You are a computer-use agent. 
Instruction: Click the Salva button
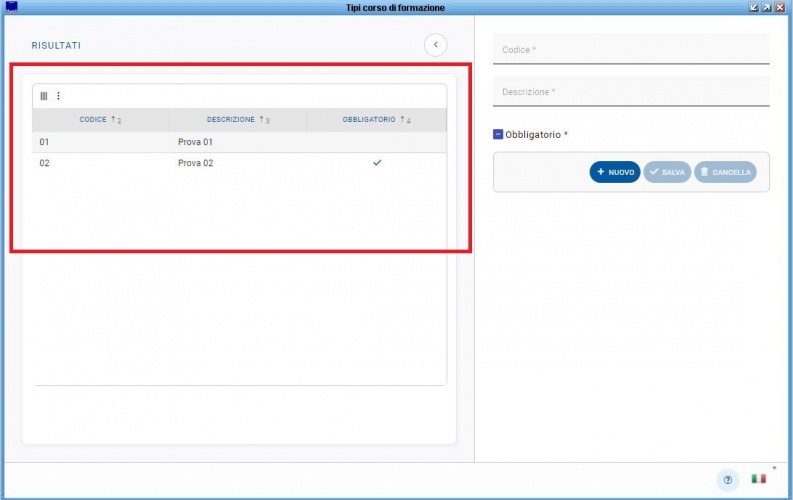(667, 172)
